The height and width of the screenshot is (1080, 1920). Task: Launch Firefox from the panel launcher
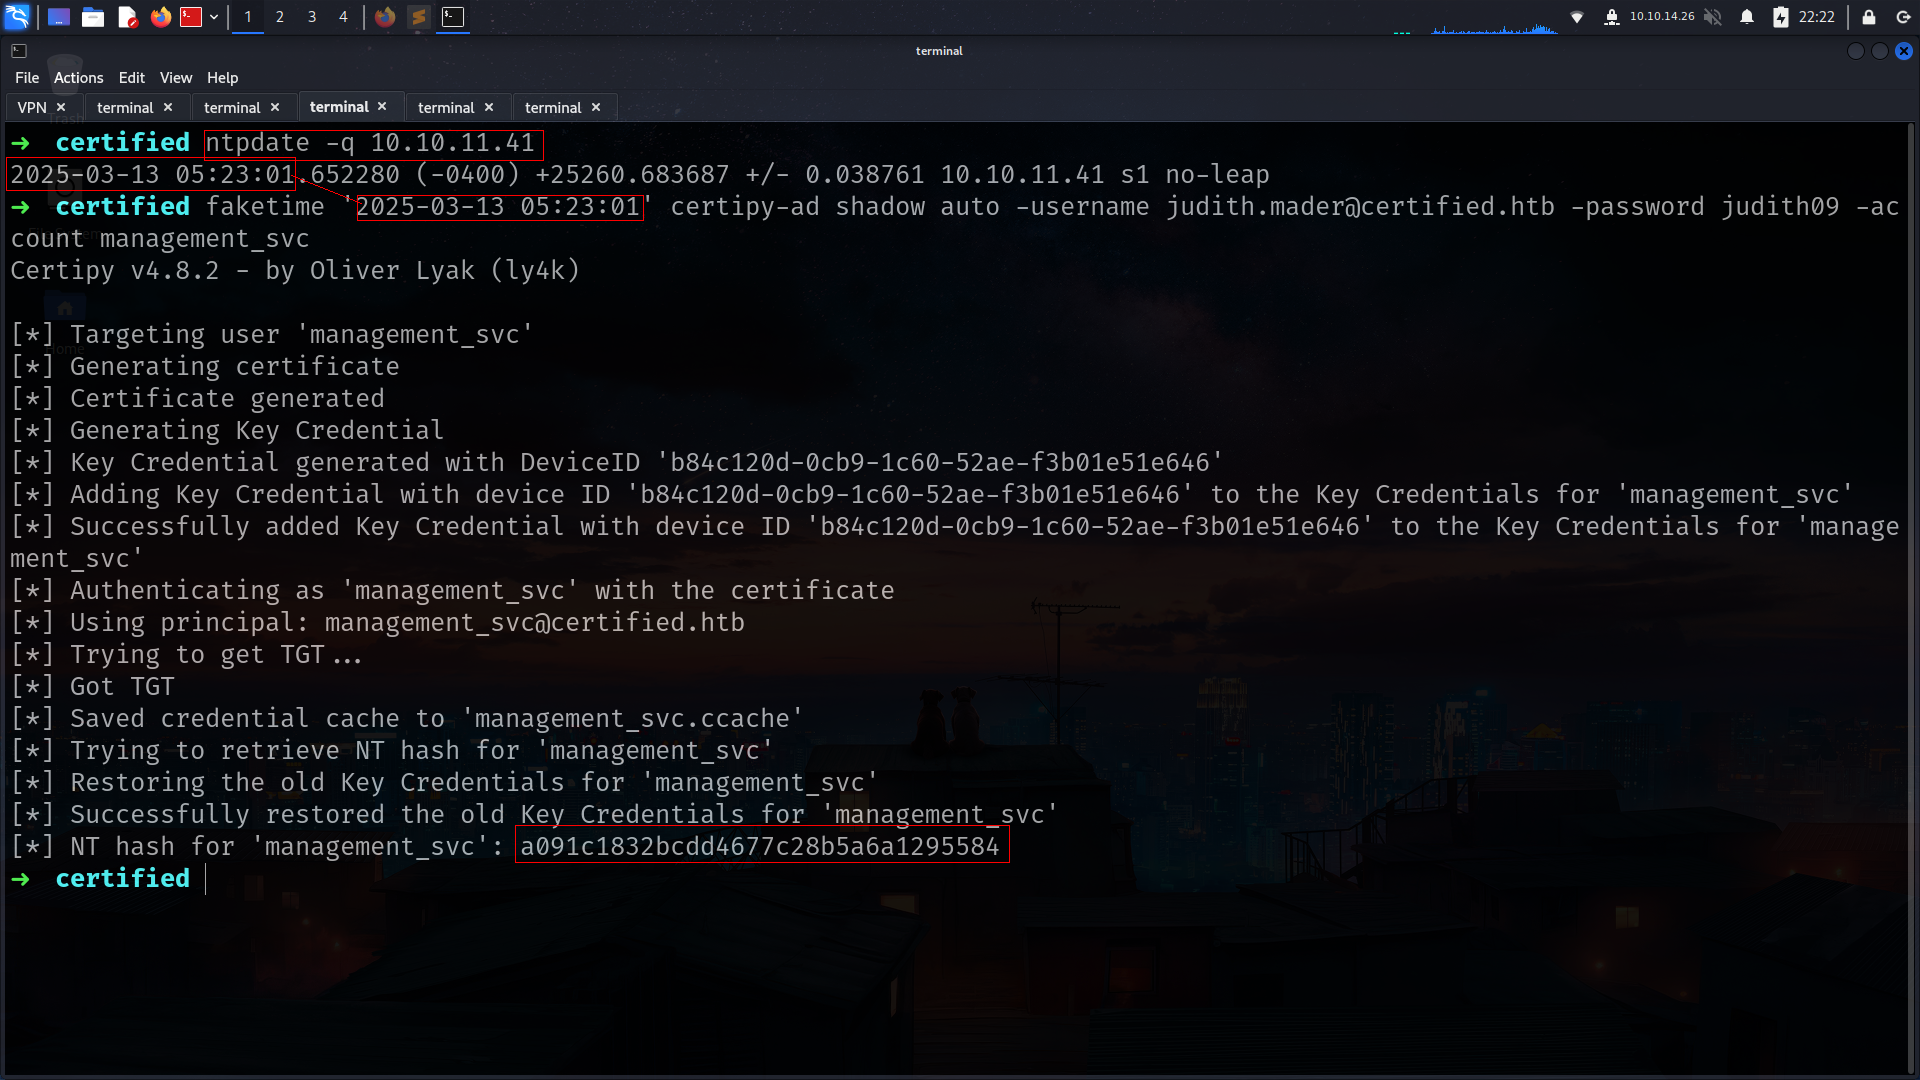160,17
